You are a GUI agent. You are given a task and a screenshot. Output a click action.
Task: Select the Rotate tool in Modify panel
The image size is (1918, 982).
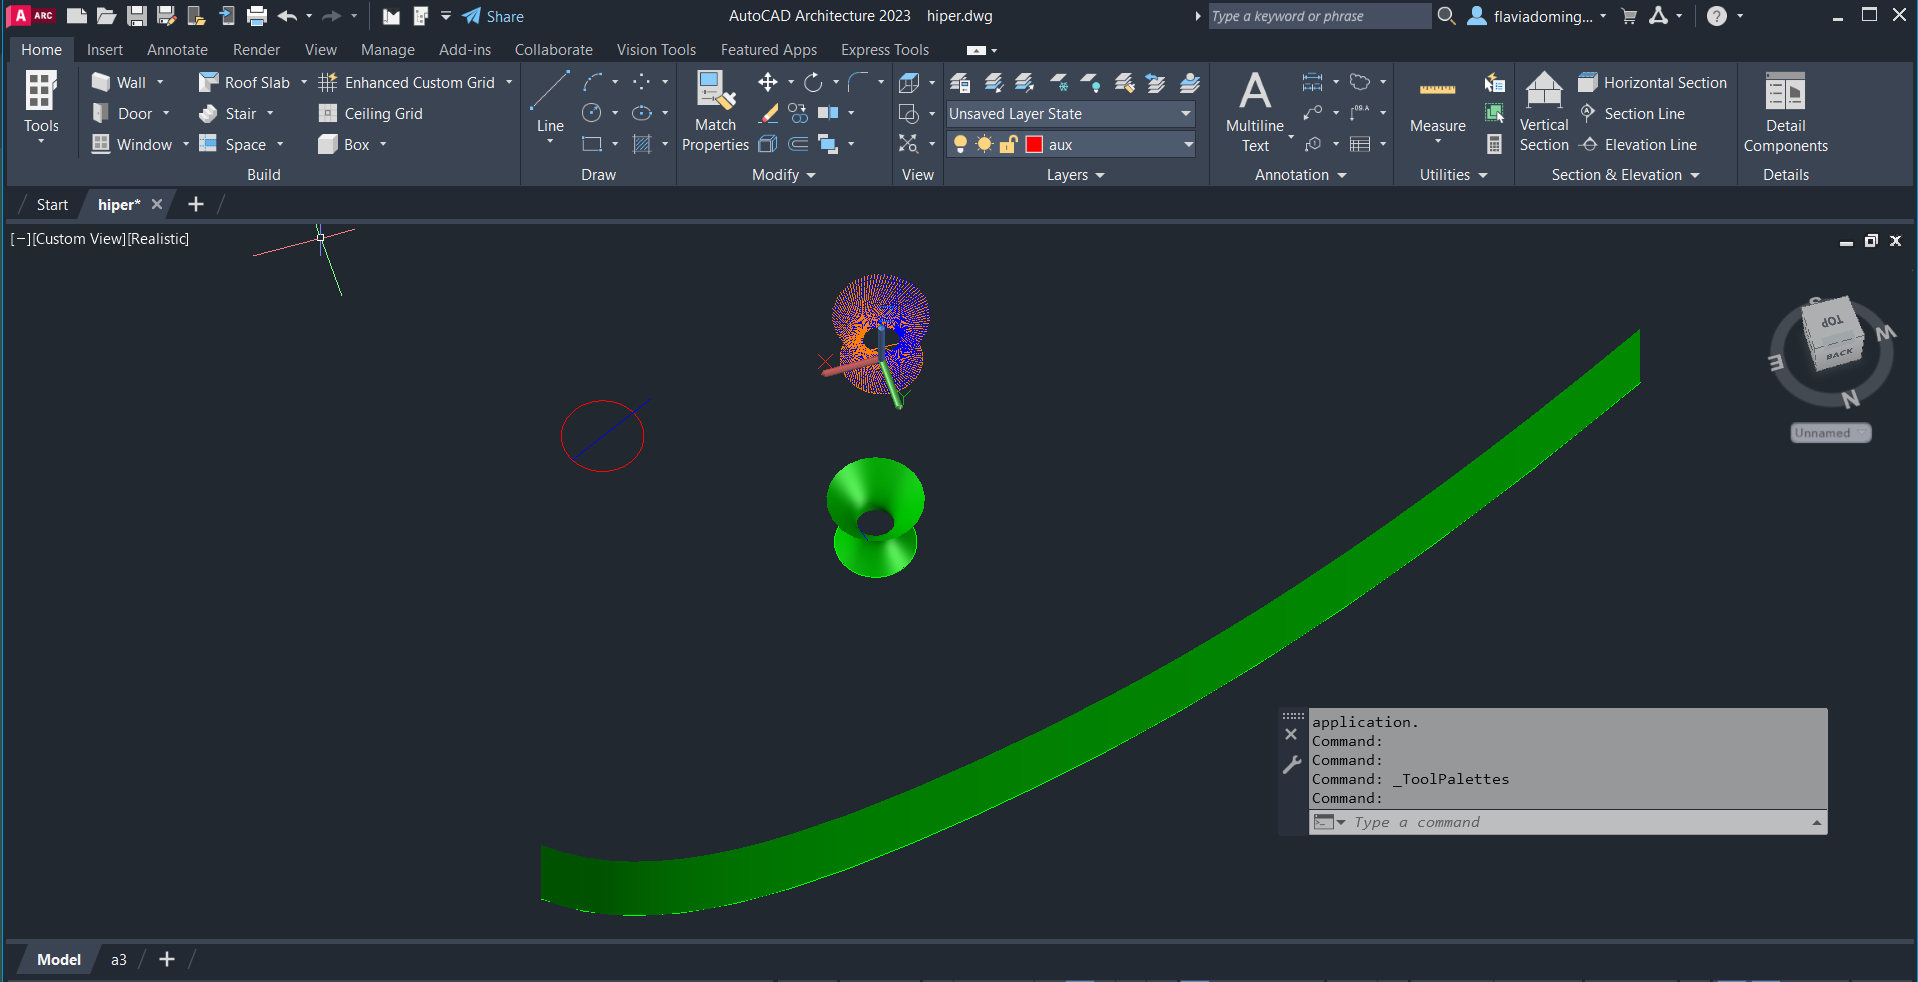point(813,83)
